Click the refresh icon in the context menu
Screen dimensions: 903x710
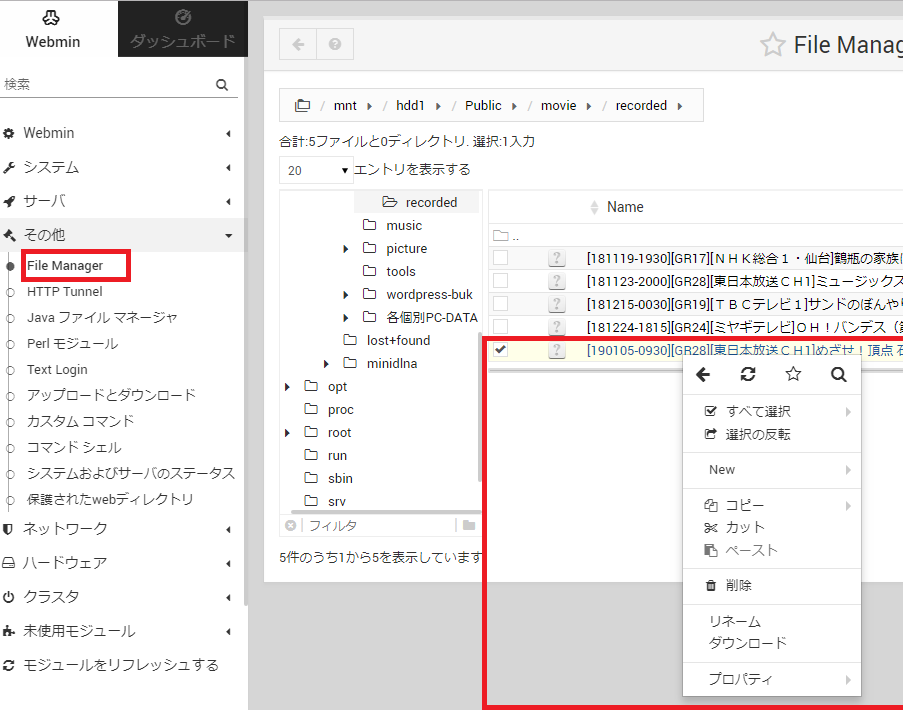click(x=748, y=374)
